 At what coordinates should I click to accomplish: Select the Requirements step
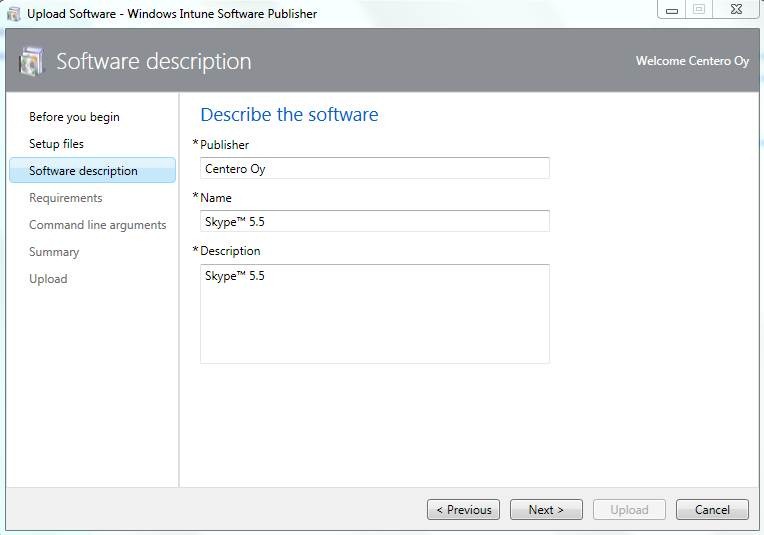pos(66,198)
